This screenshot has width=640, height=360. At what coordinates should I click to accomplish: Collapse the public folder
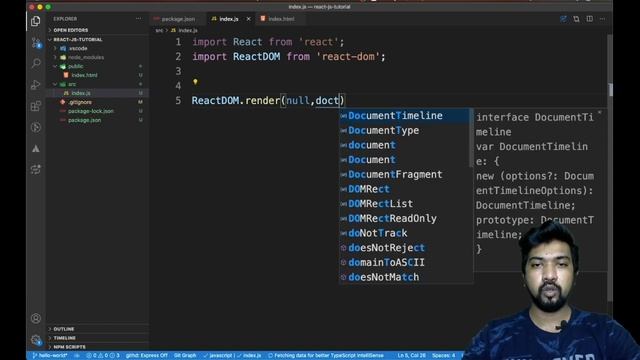pyautogui.click(x=75, y=66)
